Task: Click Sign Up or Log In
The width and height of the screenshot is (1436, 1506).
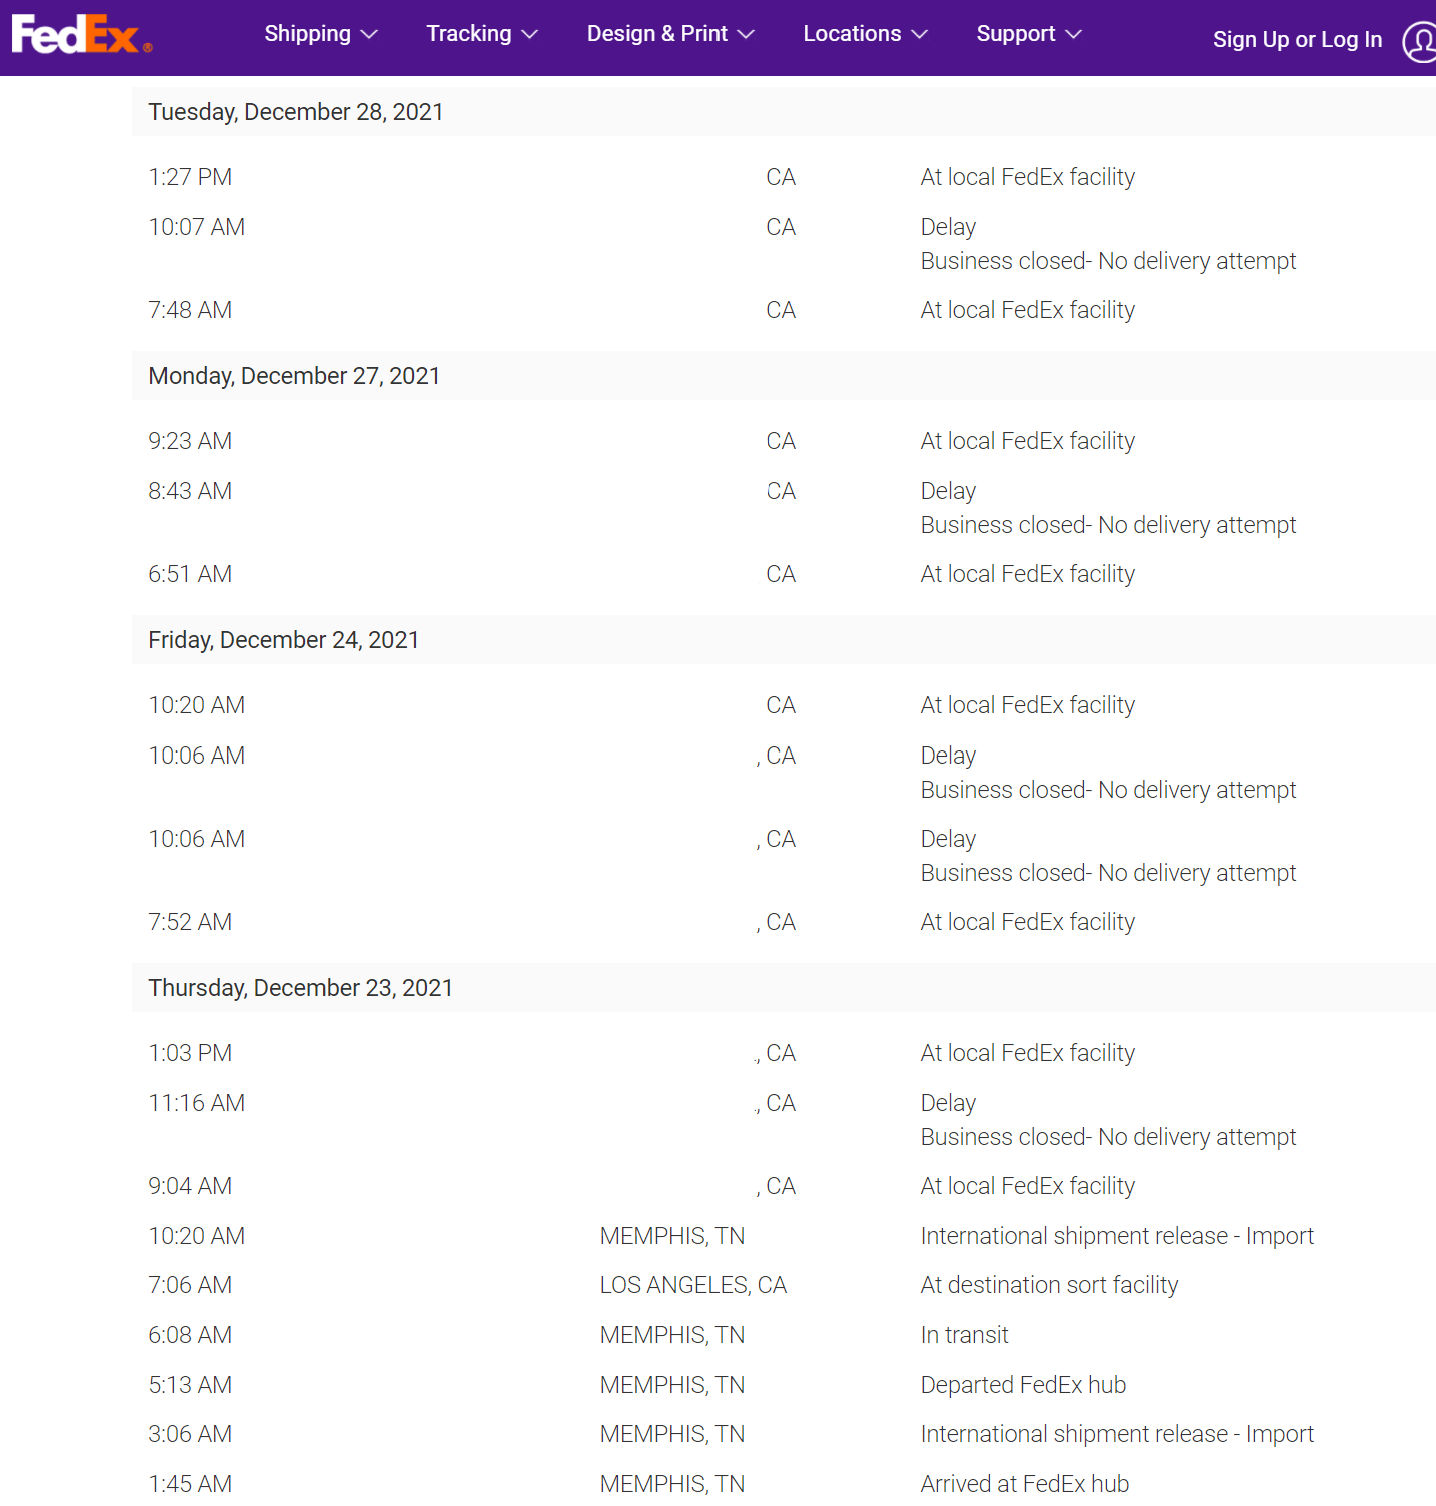Action: pos(1297,39)
